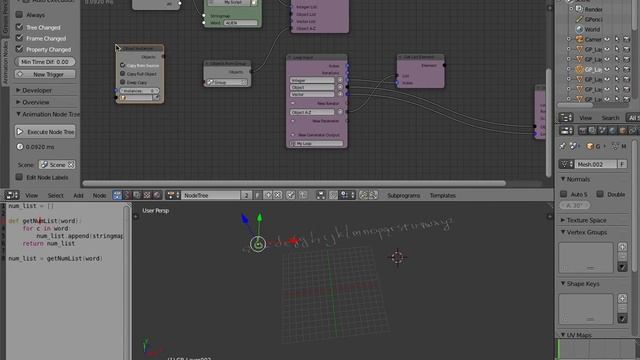Click the remove icon on Loop Input Integer row

[340, 80]
